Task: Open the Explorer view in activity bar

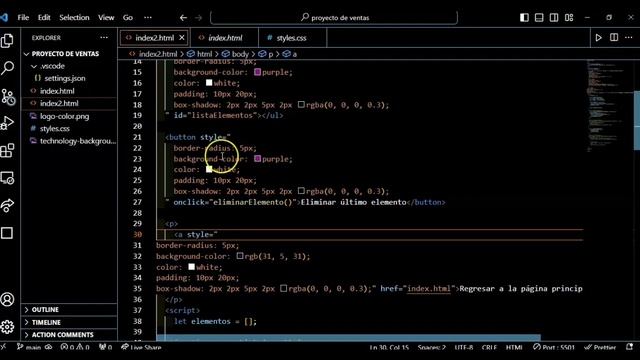Action: pyautogui.click(x=7, y=41)
